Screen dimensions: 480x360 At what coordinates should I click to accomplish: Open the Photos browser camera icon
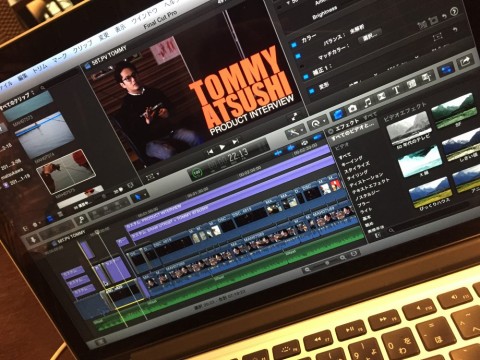[x=352, y=109]
